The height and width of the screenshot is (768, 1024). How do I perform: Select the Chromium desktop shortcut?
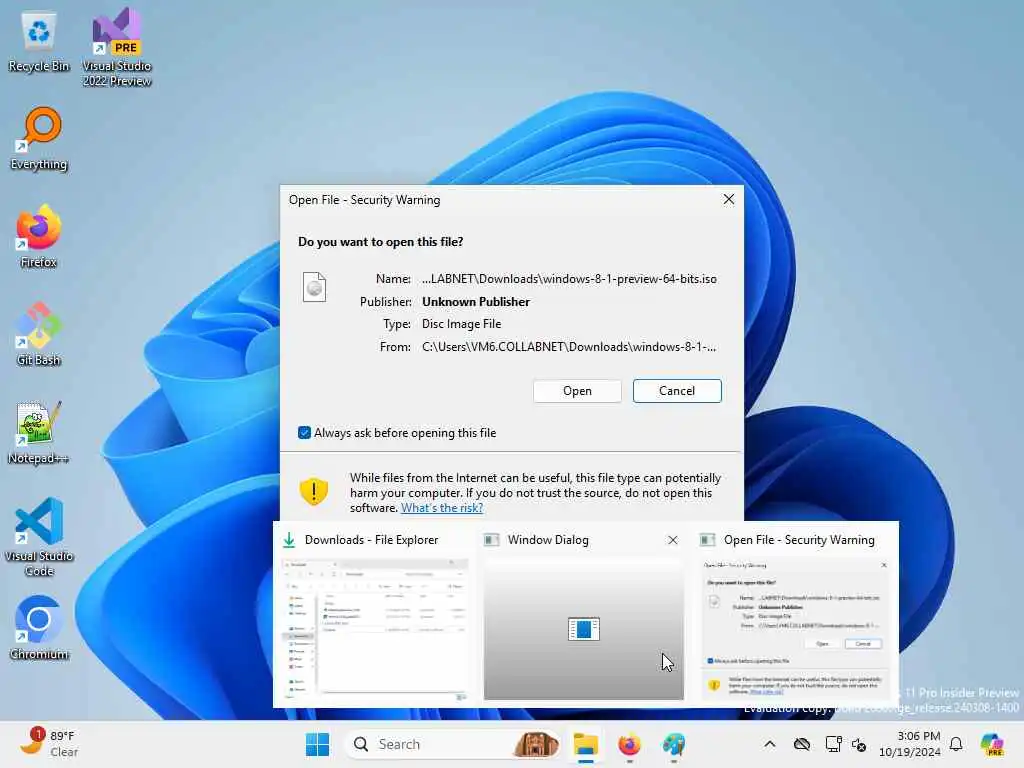coord(39,628)
